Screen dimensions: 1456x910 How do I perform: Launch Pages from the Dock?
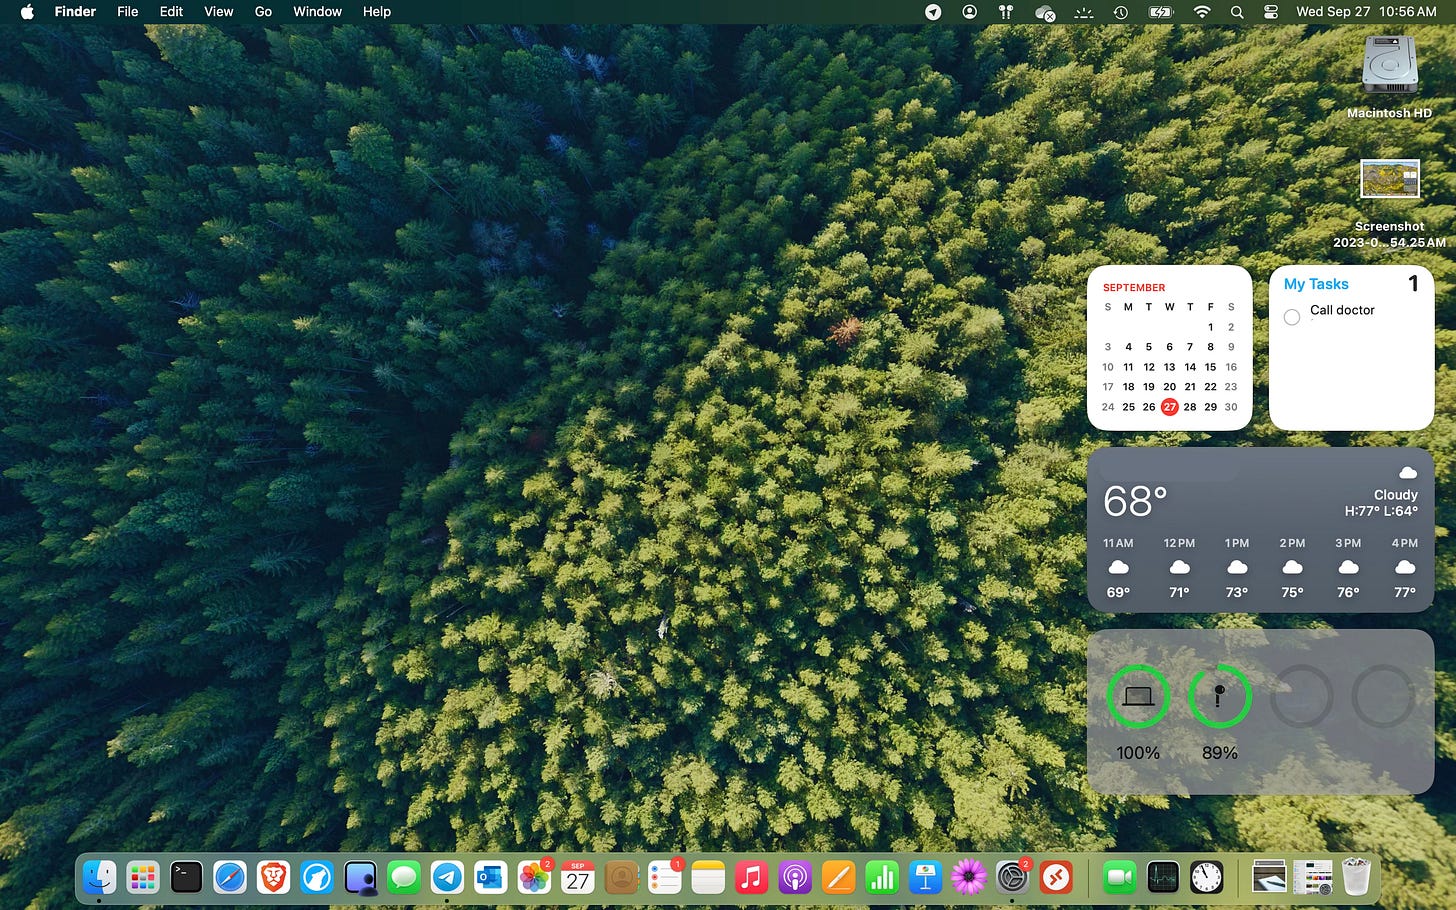coord(839,878)
